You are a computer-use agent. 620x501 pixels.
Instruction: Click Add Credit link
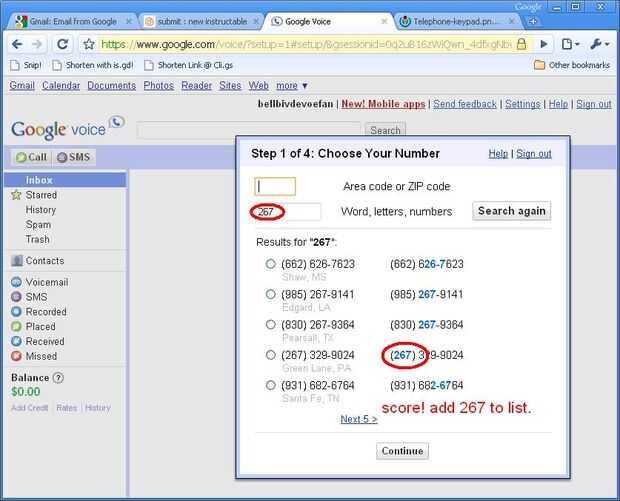pos(29,408)
